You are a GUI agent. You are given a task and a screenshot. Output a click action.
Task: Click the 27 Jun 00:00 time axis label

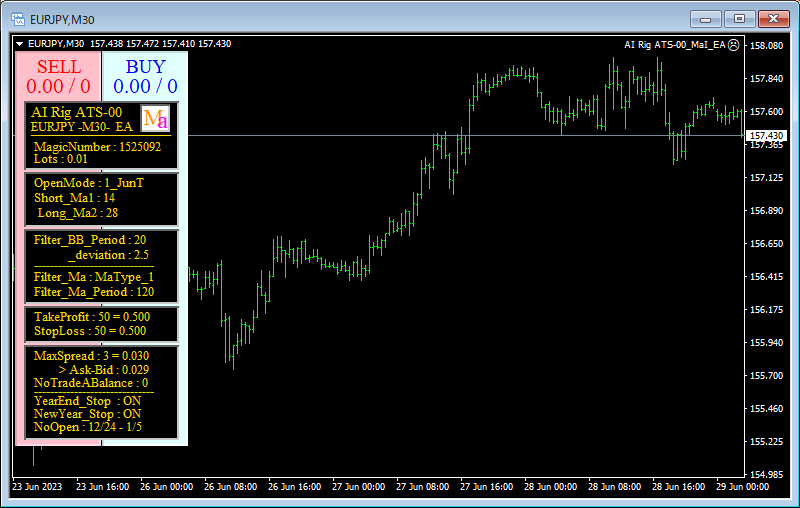coord(358,487)
